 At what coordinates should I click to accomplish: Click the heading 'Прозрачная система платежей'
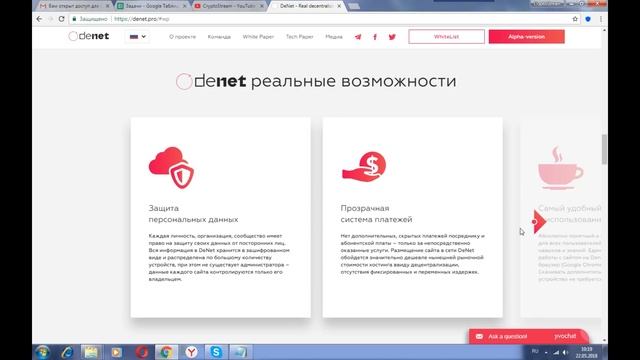[x=376, y=214]
